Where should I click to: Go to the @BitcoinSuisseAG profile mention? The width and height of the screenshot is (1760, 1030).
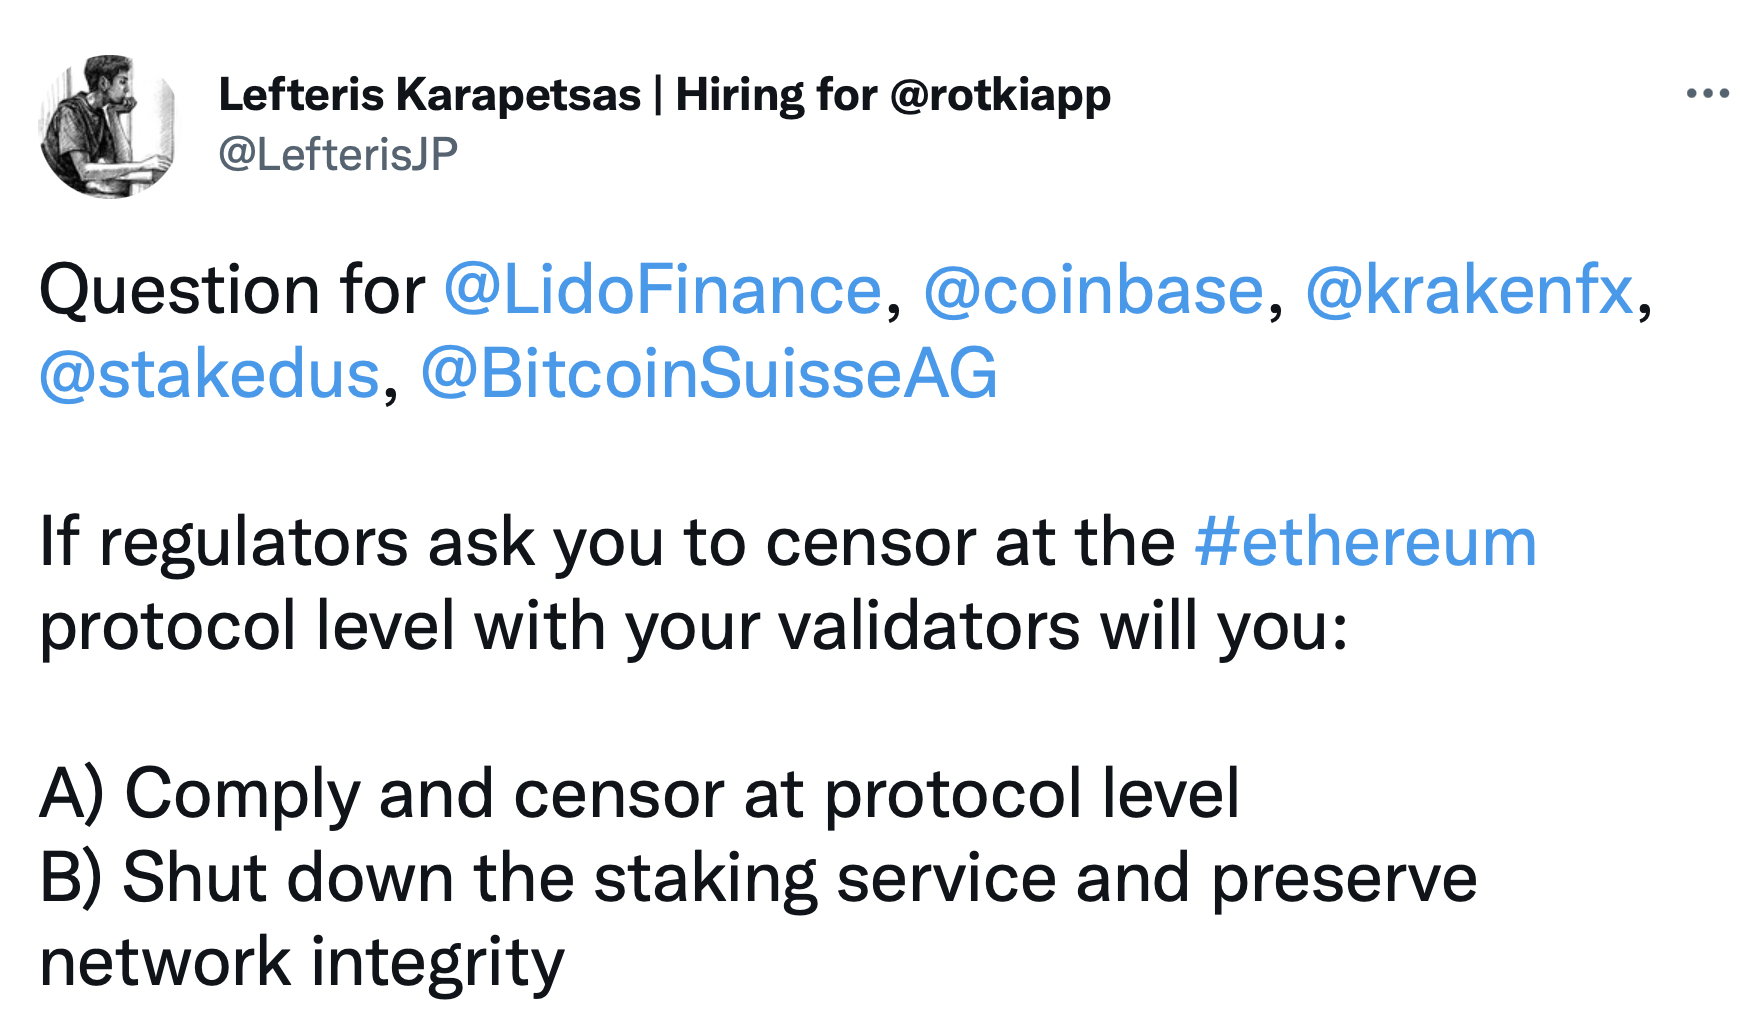tap(709, 374)
